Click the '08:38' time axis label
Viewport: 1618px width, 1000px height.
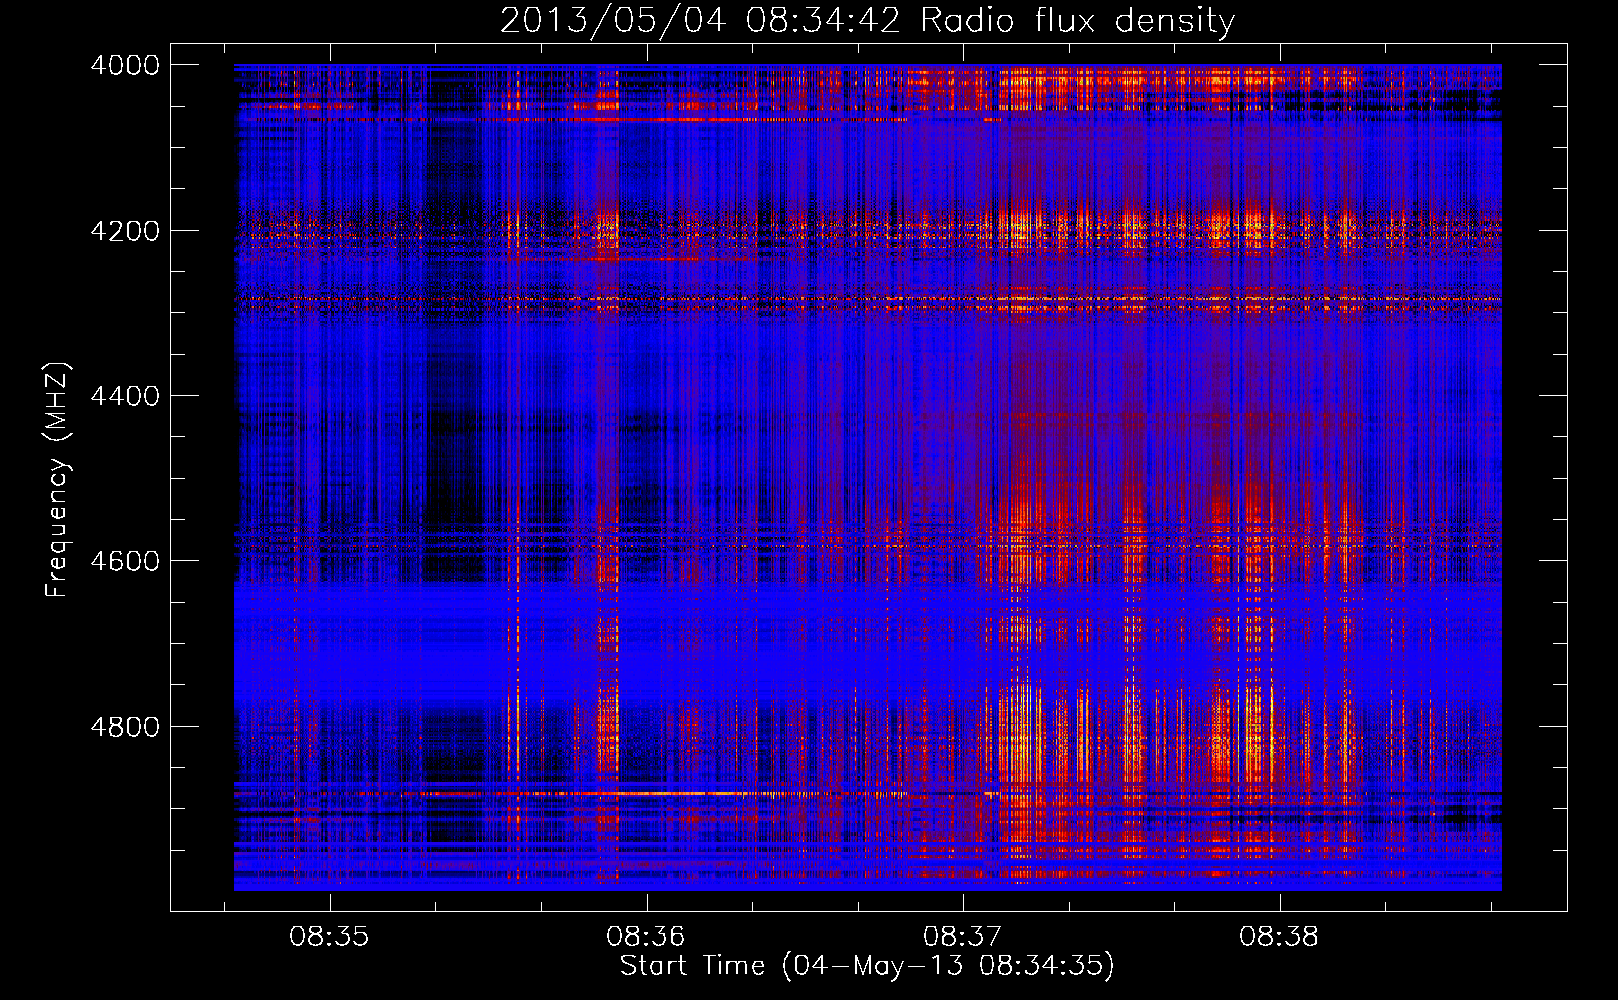tap(1279, 937)
